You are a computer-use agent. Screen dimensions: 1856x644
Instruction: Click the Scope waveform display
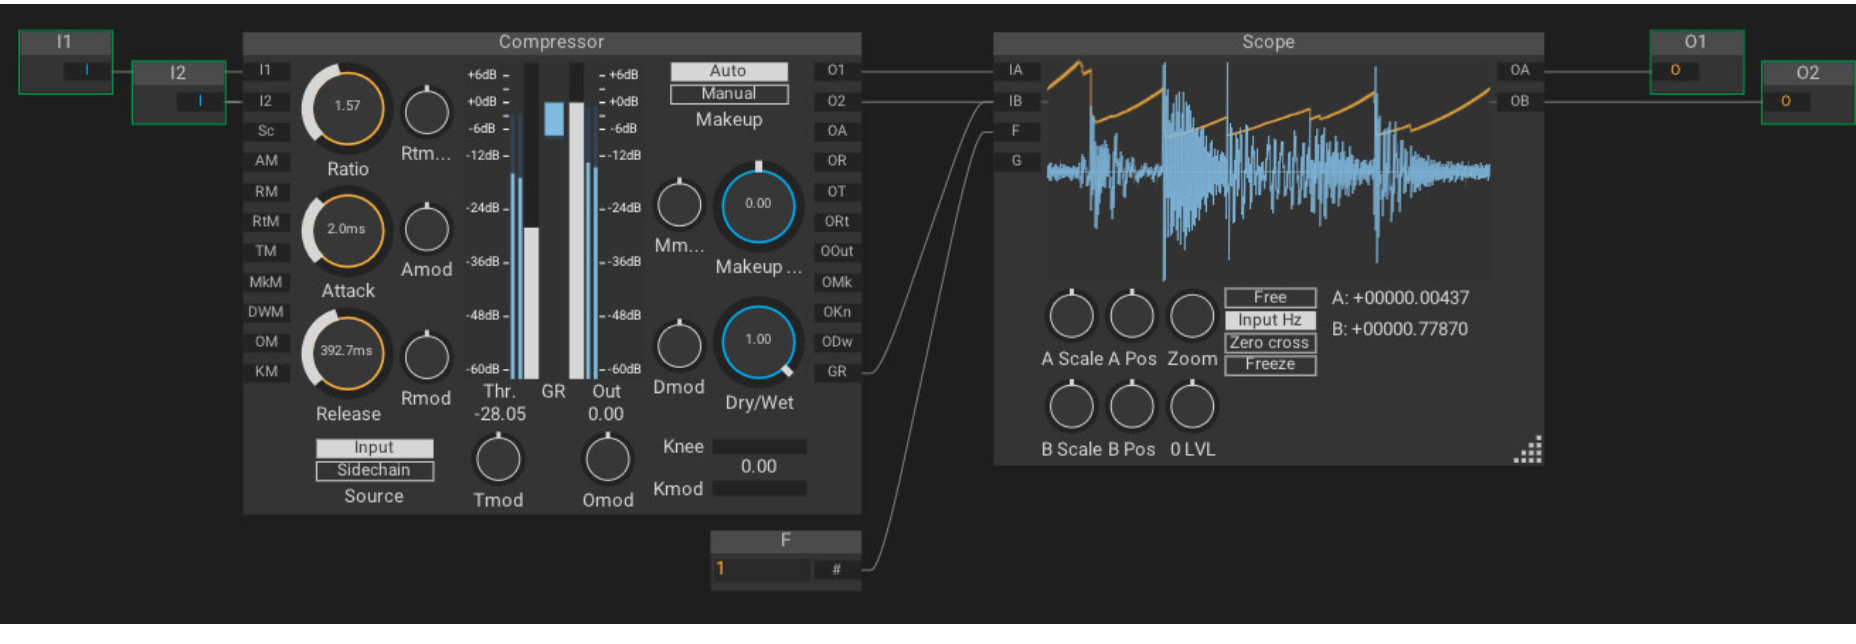pos(1269,171)
